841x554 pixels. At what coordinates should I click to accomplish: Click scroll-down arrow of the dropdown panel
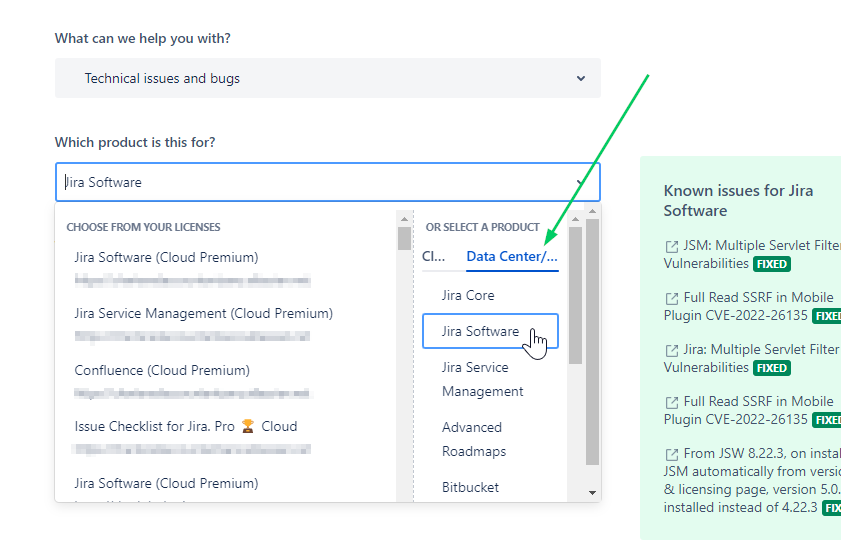pyautogui.click(x=593, y=493)
